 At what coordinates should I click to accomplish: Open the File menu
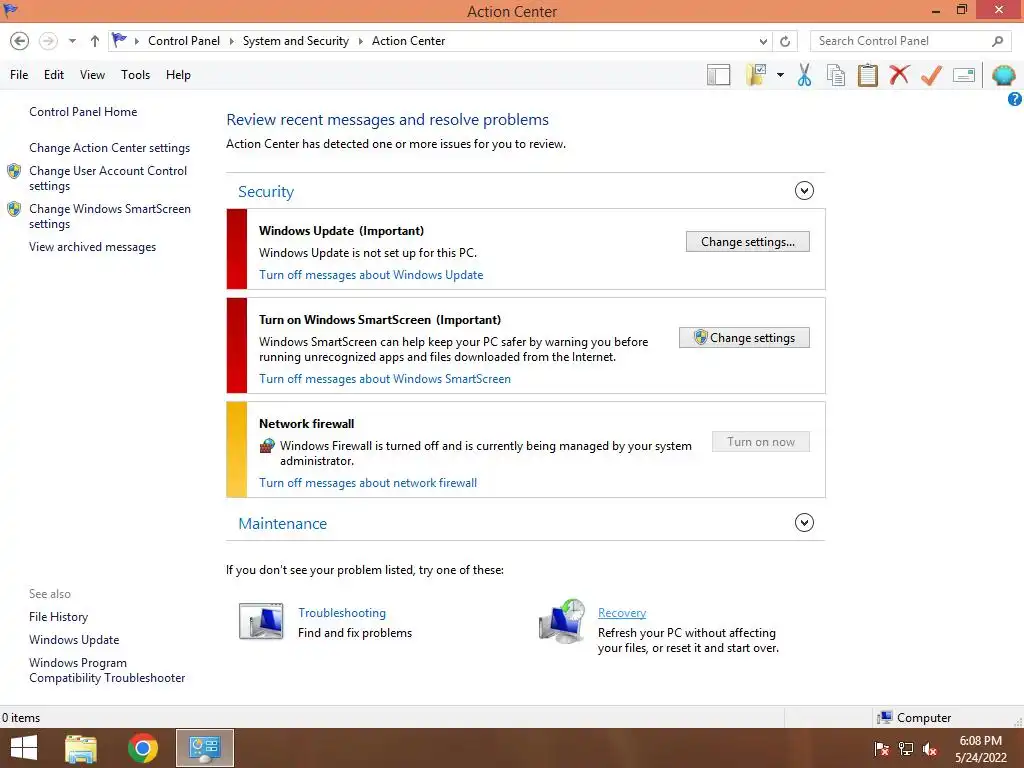(19, 75)
